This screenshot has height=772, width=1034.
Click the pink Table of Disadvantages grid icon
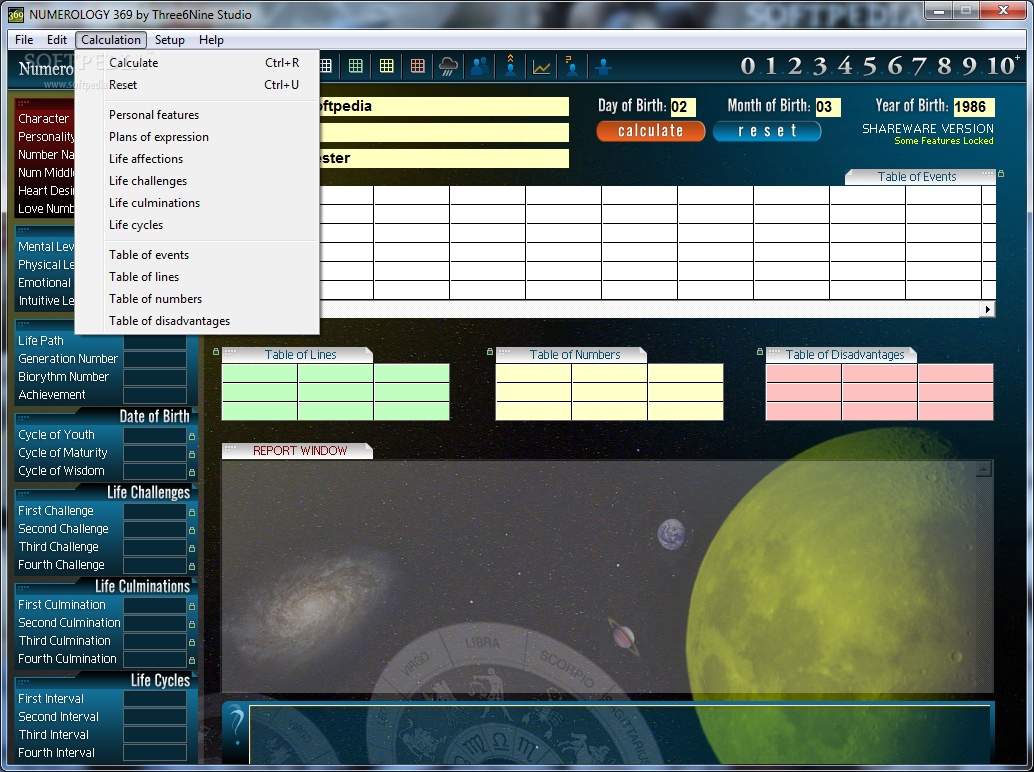pos(417,66)
